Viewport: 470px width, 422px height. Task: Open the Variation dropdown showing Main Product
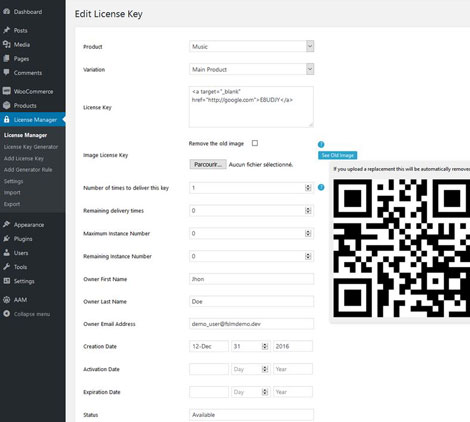pyautogui.click(x=251, y=69)
